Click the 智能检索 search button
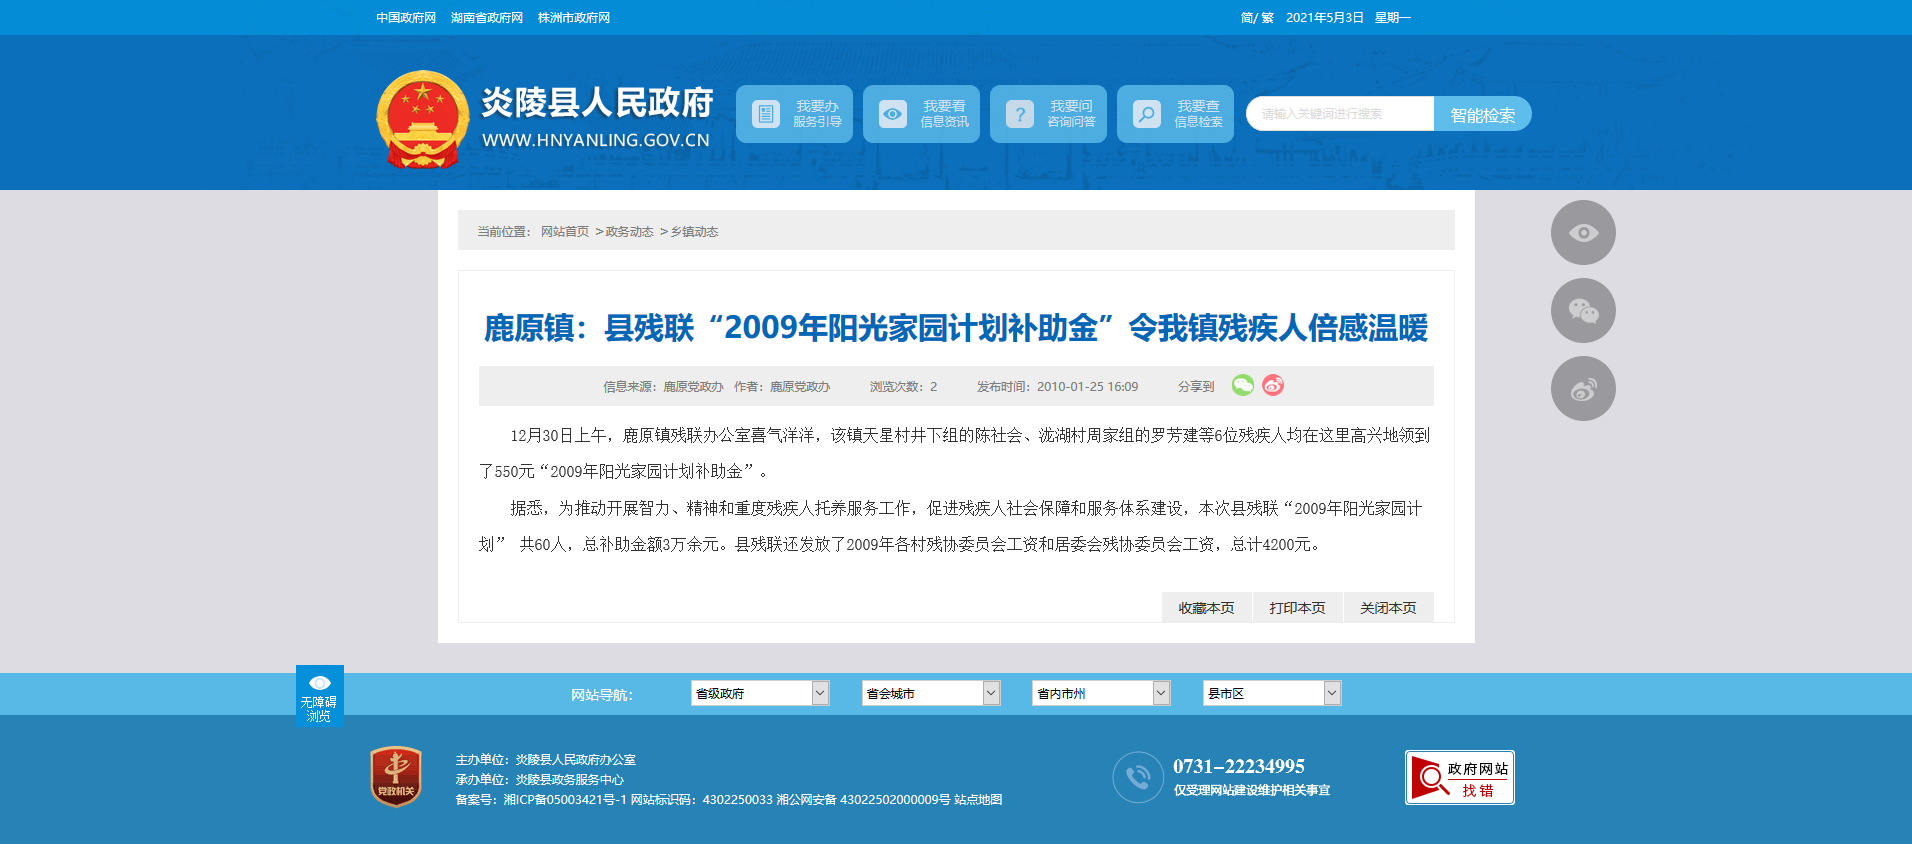The width and height of the screenshot is (1912, 844). [1482, 115]
